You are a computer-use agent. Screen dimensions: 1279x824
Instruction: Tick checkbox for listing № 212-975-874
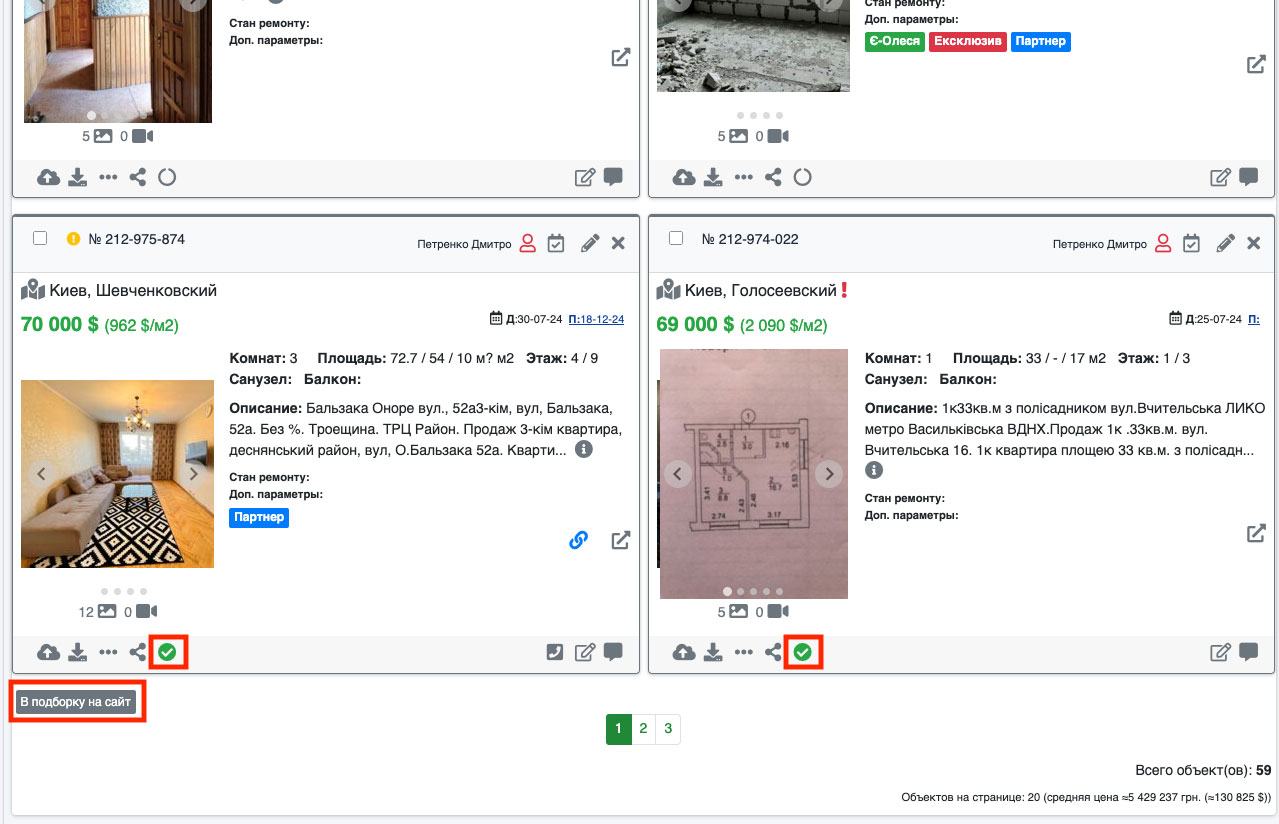pyautogui.click(x=40, y=238)
